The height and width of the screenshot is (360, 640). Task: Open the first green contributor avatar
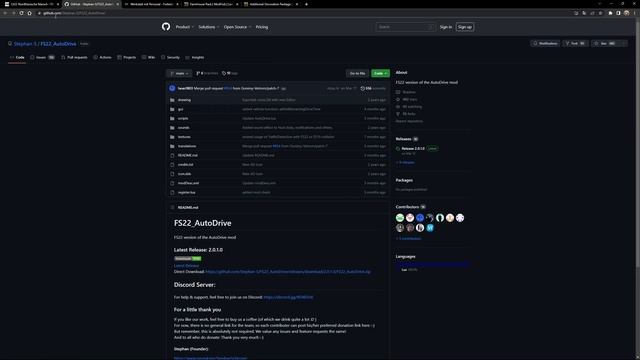point(400,218)
